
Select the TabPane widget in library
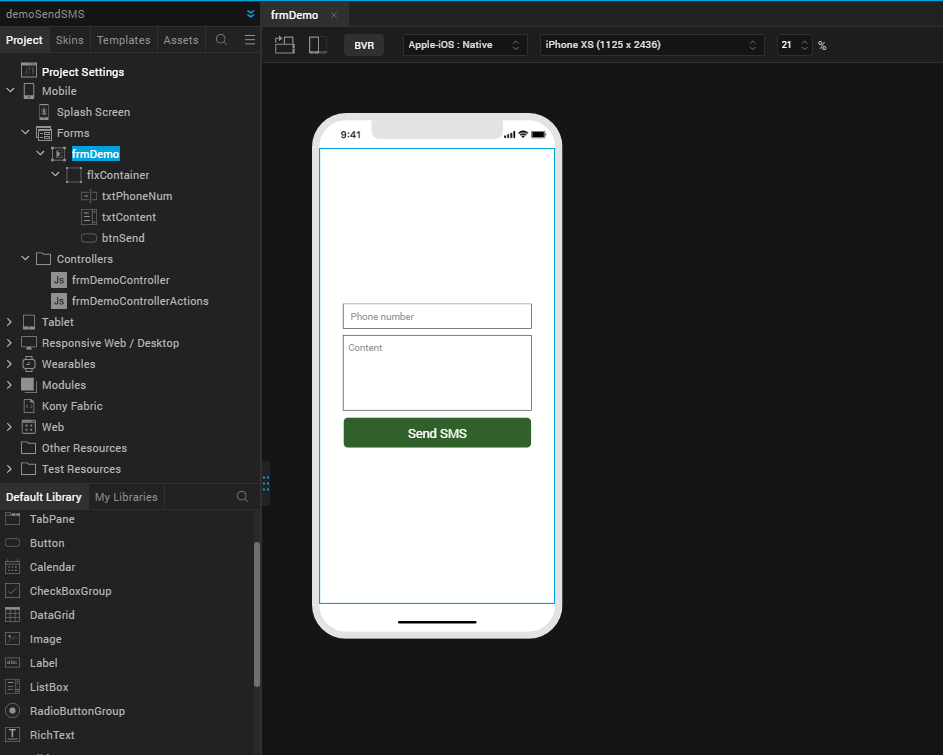click(52, 519)
